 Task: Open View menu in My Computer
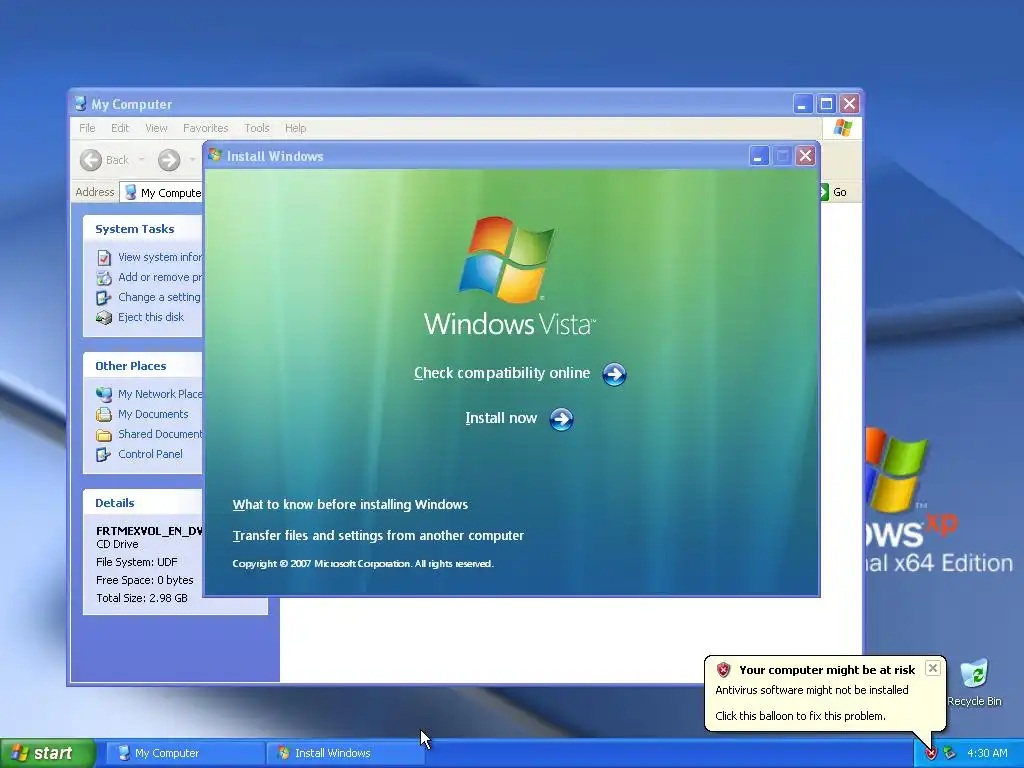pyautogui.click(x=156, y=128)
